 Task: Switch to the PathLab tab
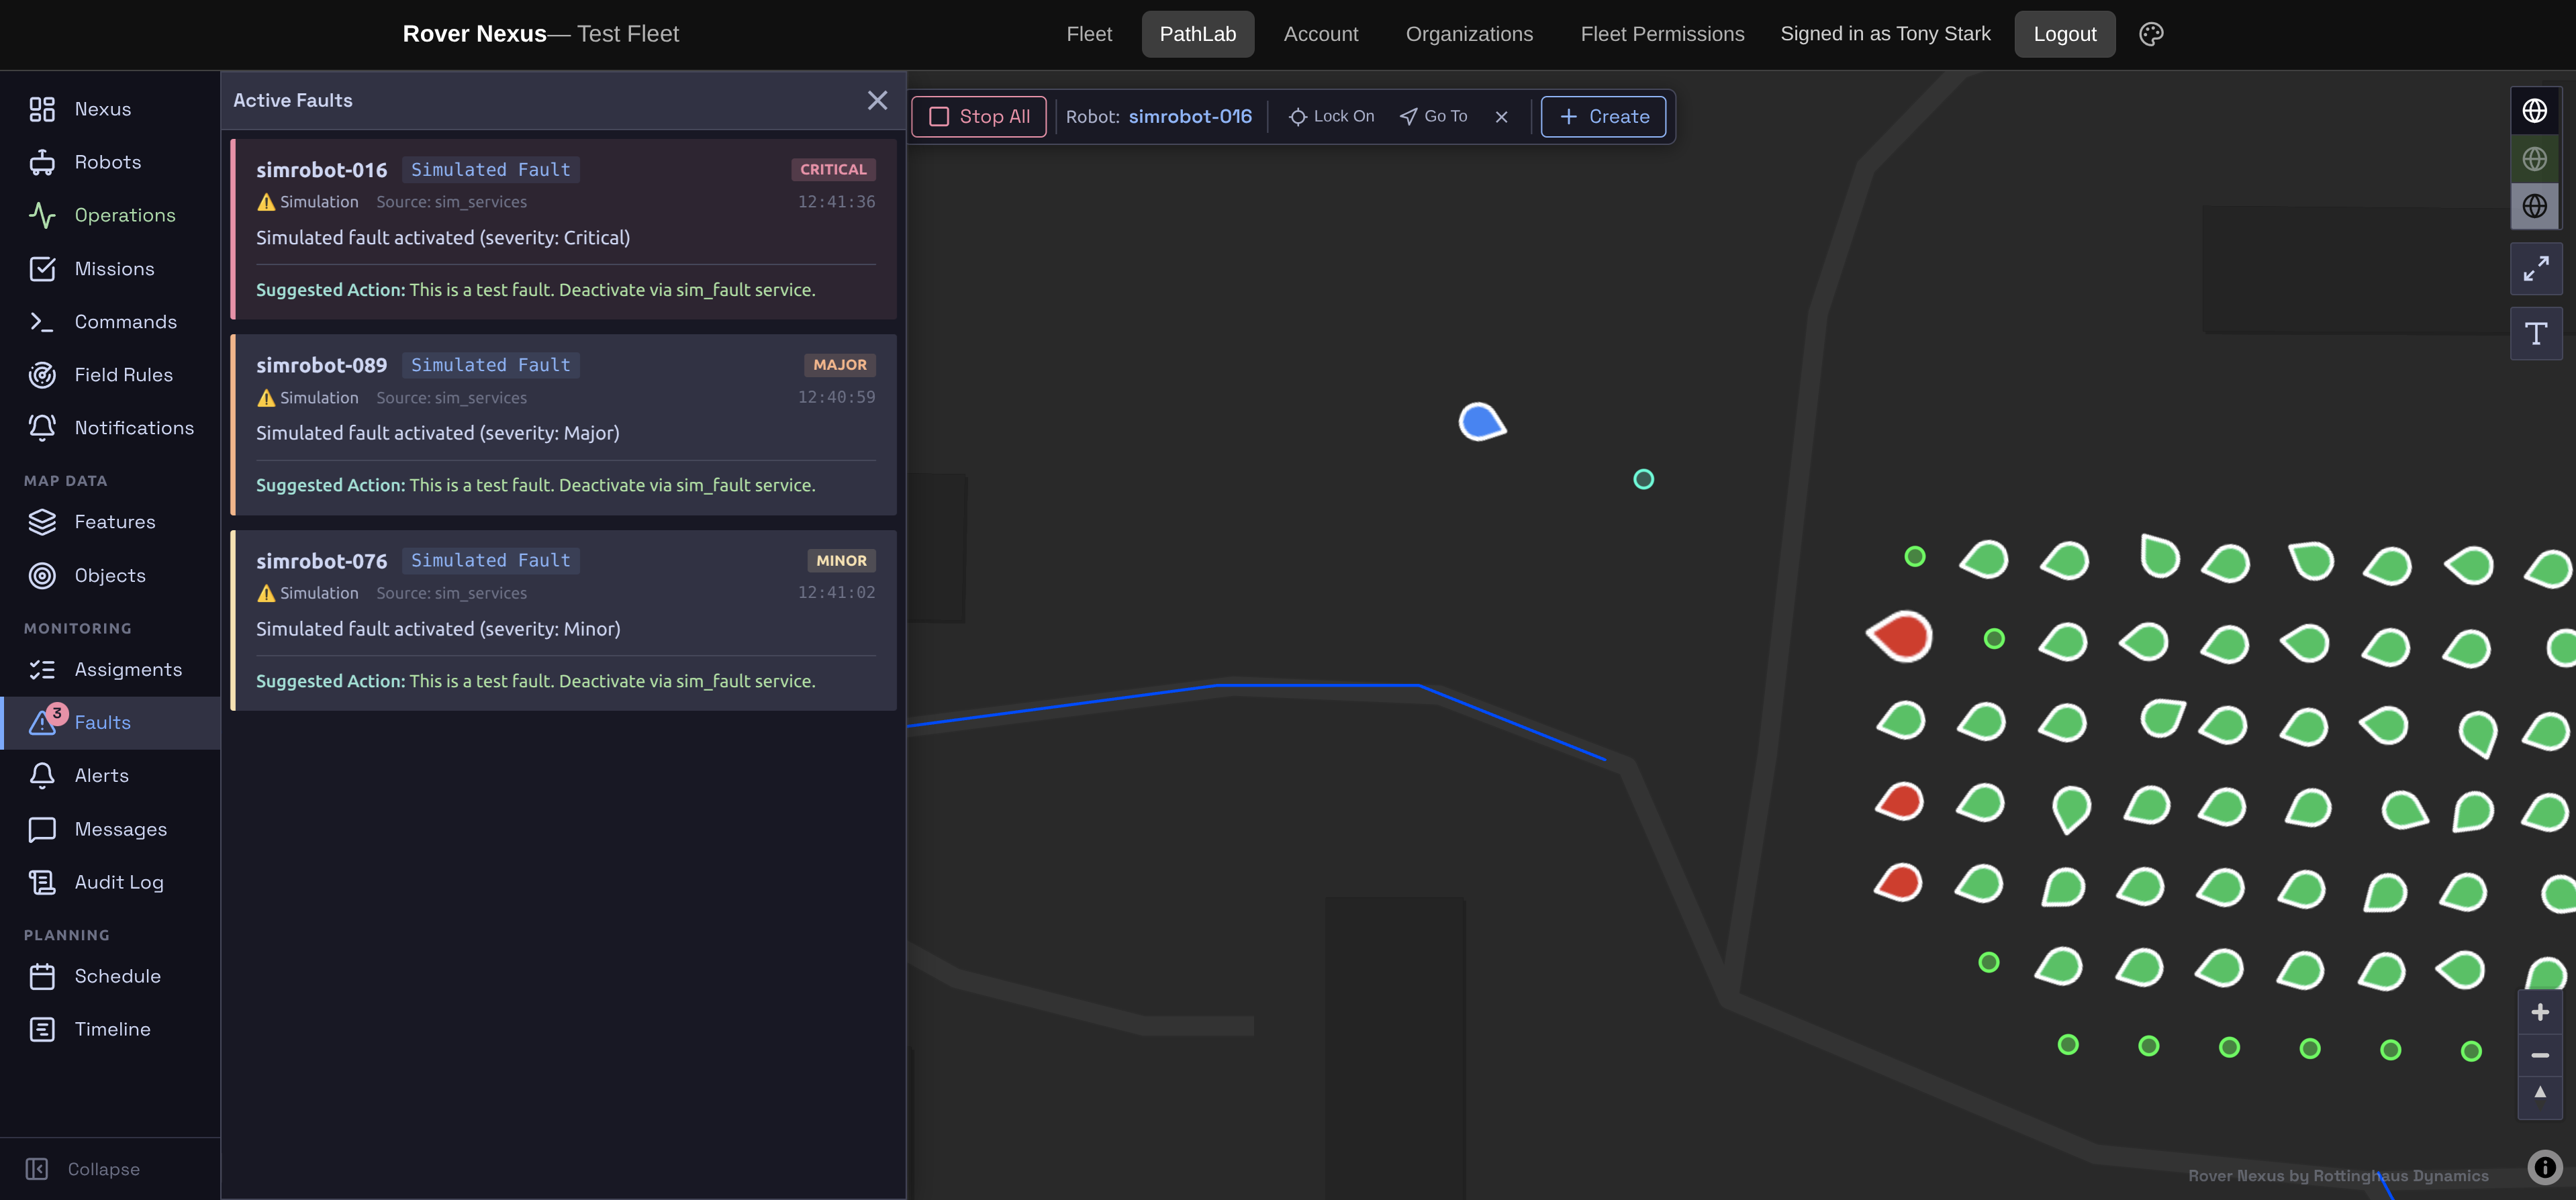click(x=1198, y=34)
